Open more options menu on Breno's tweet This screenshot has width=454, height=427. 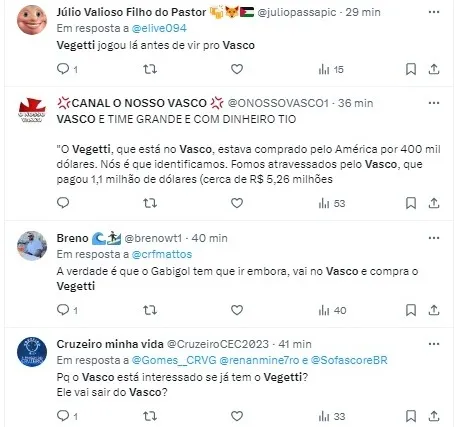coord(434,238)
